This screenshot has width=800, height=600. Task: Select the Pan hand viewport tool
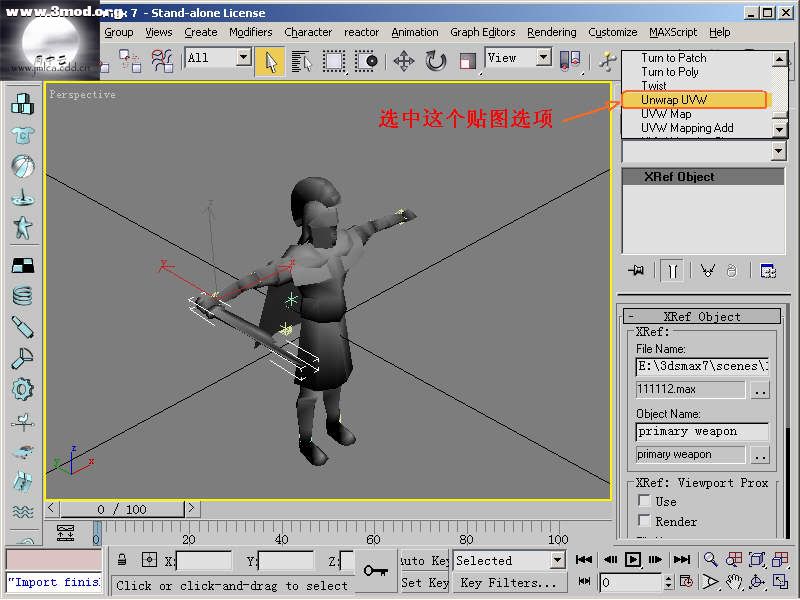click(x=733, y=582)
